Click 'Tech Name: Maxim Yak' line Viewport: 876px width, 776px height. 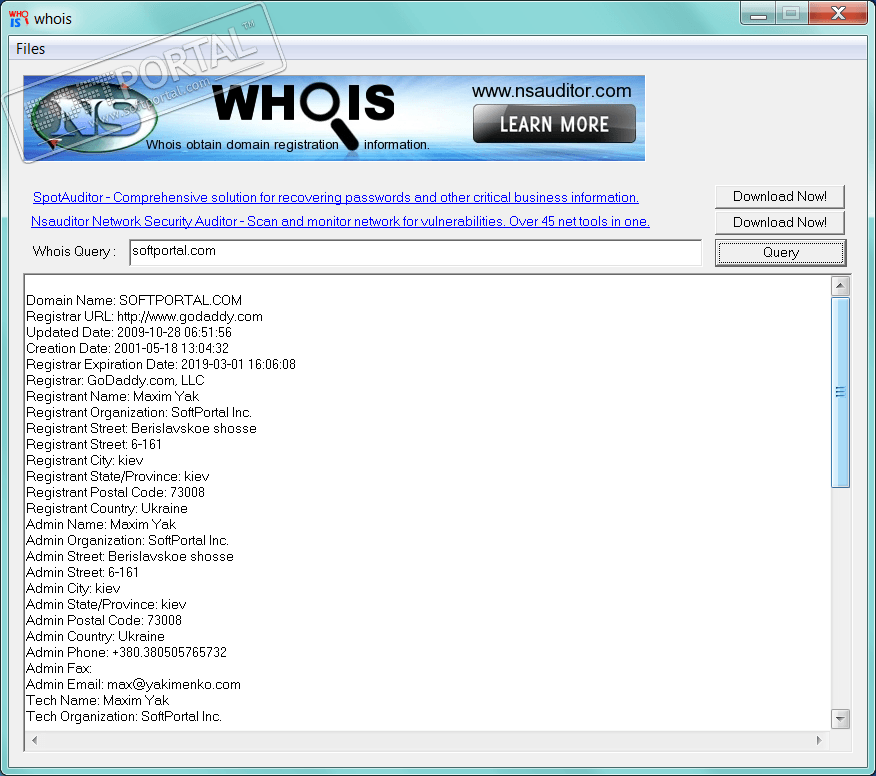pos(97,701)
